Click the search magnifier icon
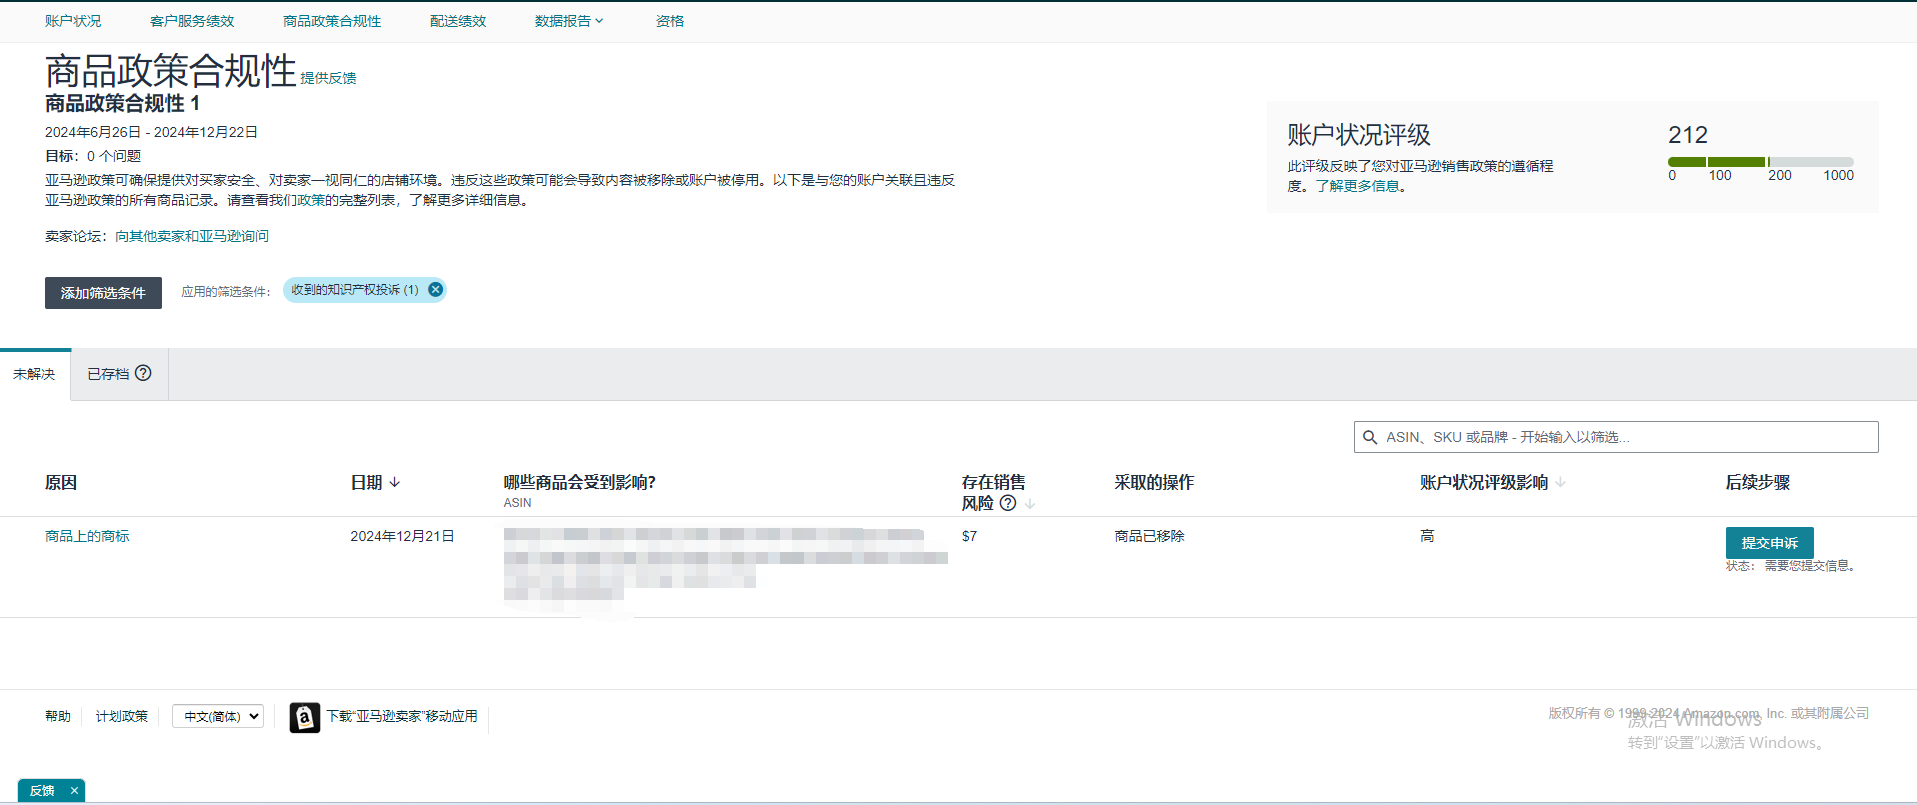Screen dimensions: 1917x805 1370,437
